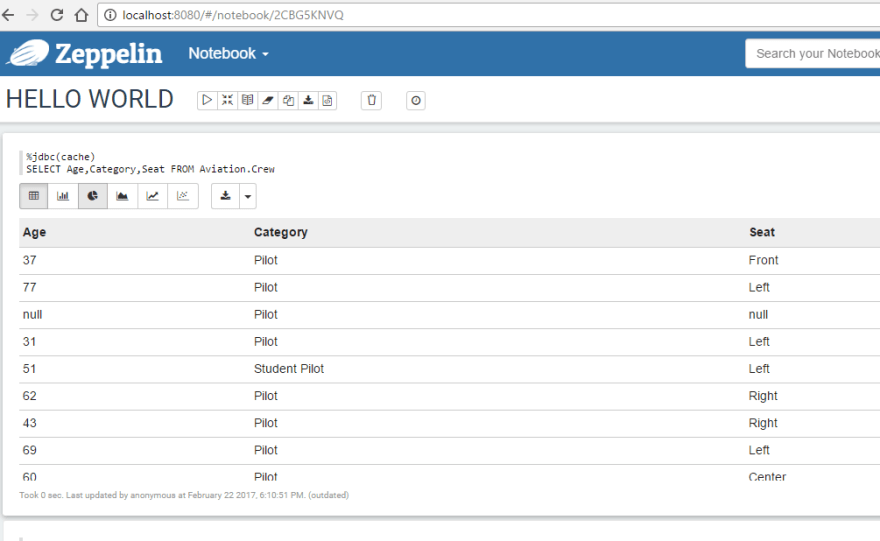Switch result view to line chart

152,196
